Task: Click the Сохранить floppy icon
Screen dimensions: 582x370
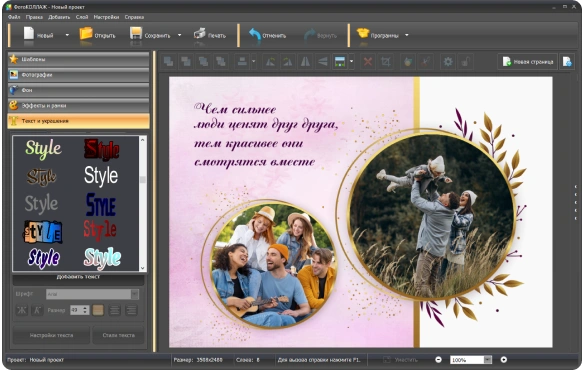Action: [136, 34]
